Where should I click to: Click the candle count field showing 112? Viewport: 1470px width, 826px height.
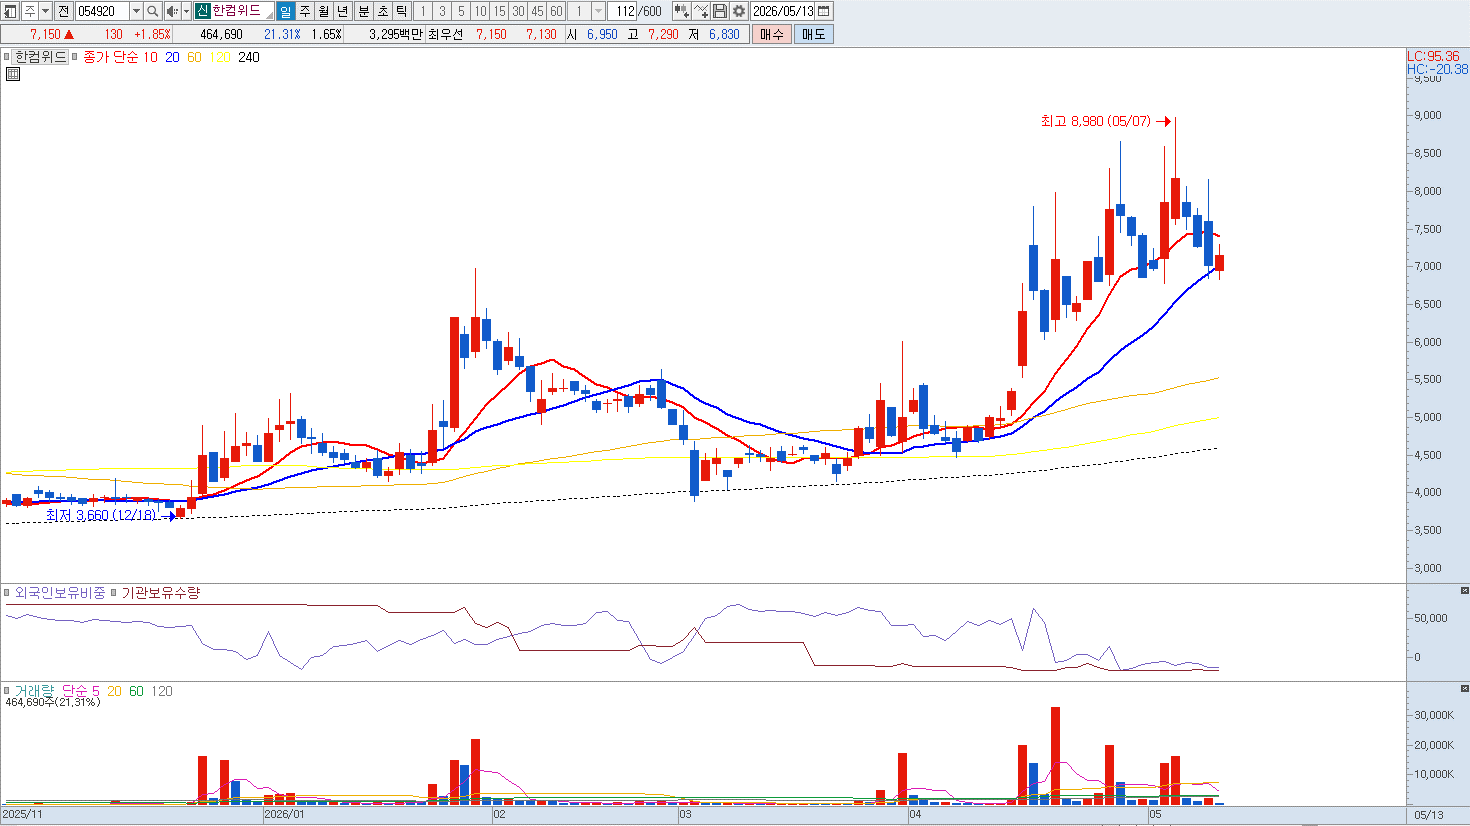tap(624, 11)
